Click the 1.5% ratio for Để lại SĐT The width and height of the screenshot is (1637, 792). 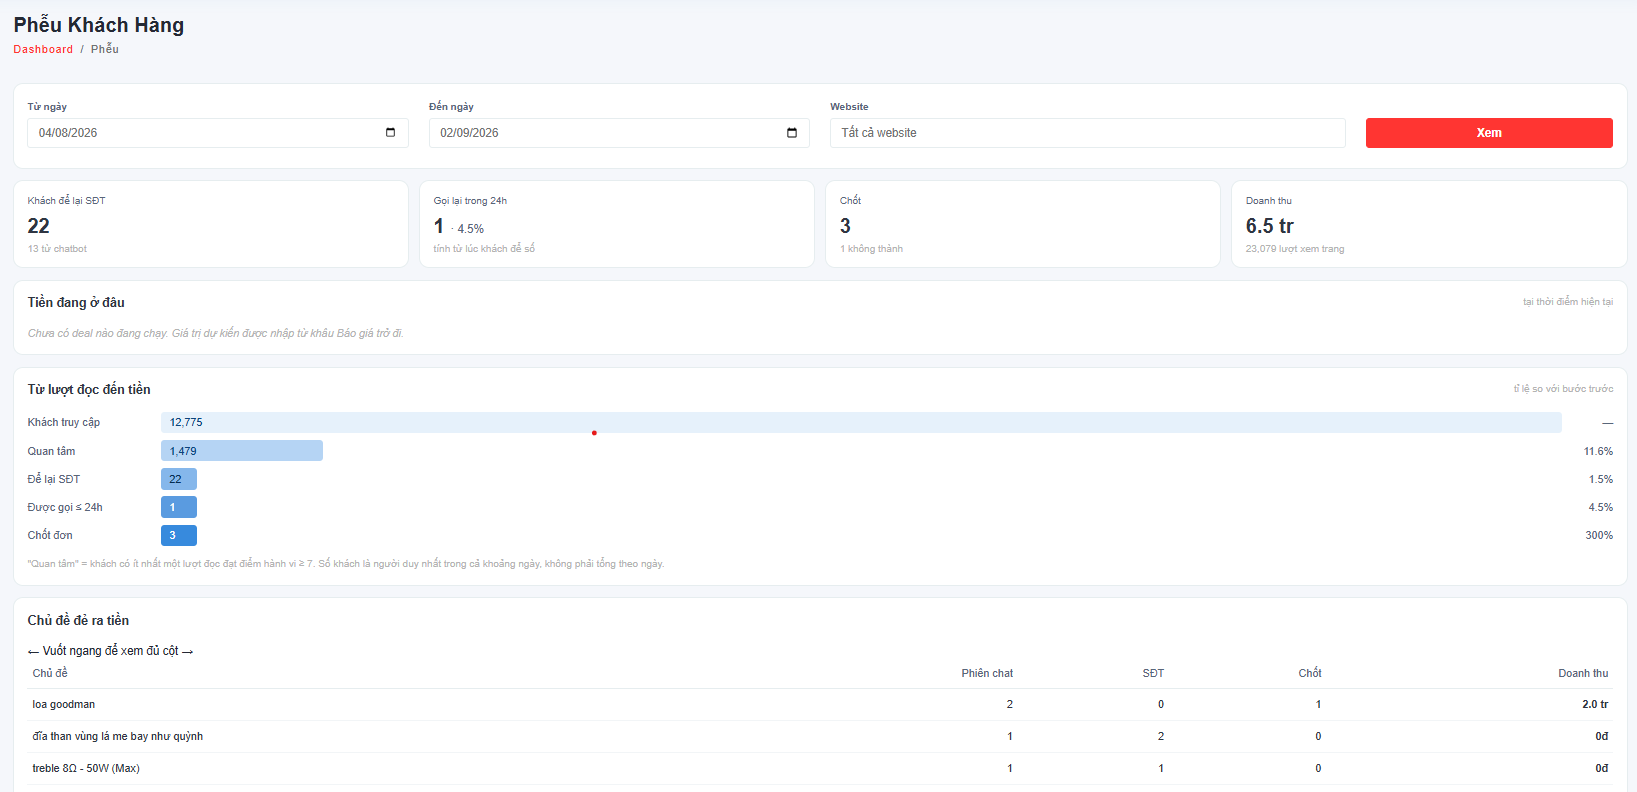tap(1601, 479)
